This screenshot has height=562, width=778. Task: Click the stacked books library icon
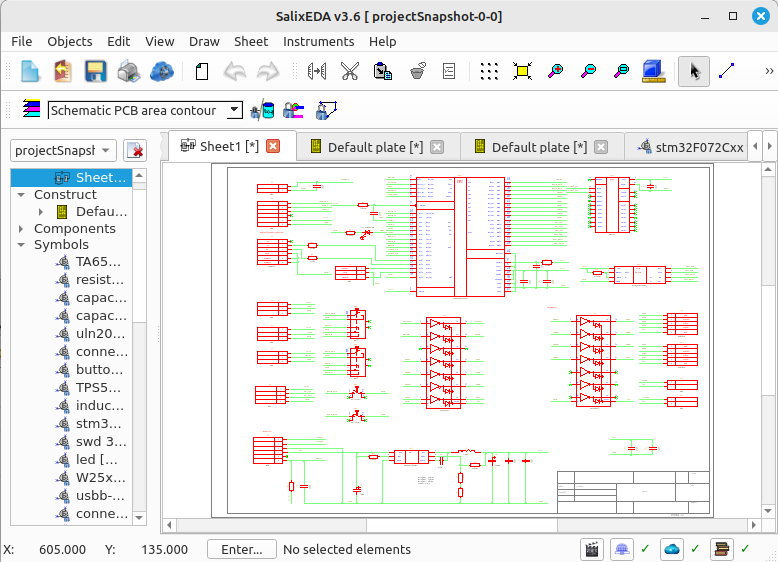(x=721, y=549)
